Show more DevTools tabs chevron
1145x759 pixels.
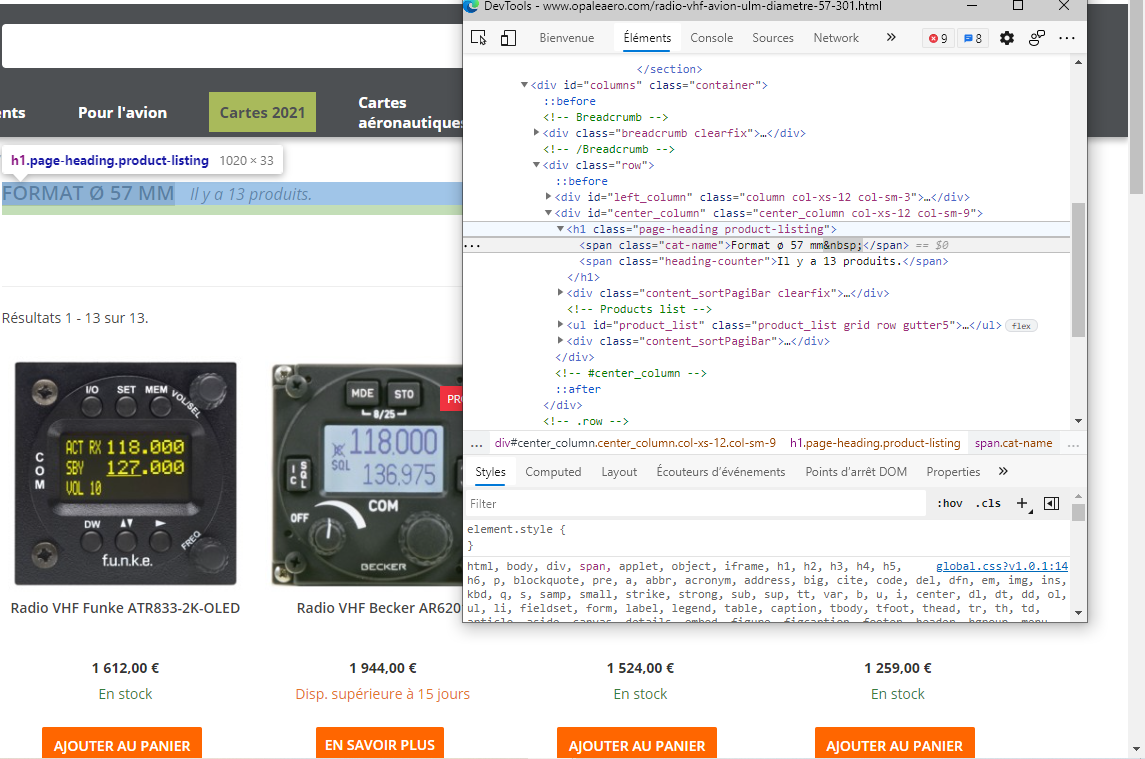tap(891, 38)
